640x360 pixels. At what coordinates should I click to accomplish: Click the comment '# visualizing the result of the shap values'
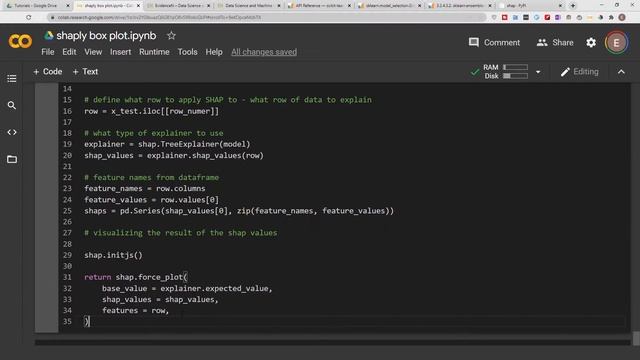pos(181,233)
